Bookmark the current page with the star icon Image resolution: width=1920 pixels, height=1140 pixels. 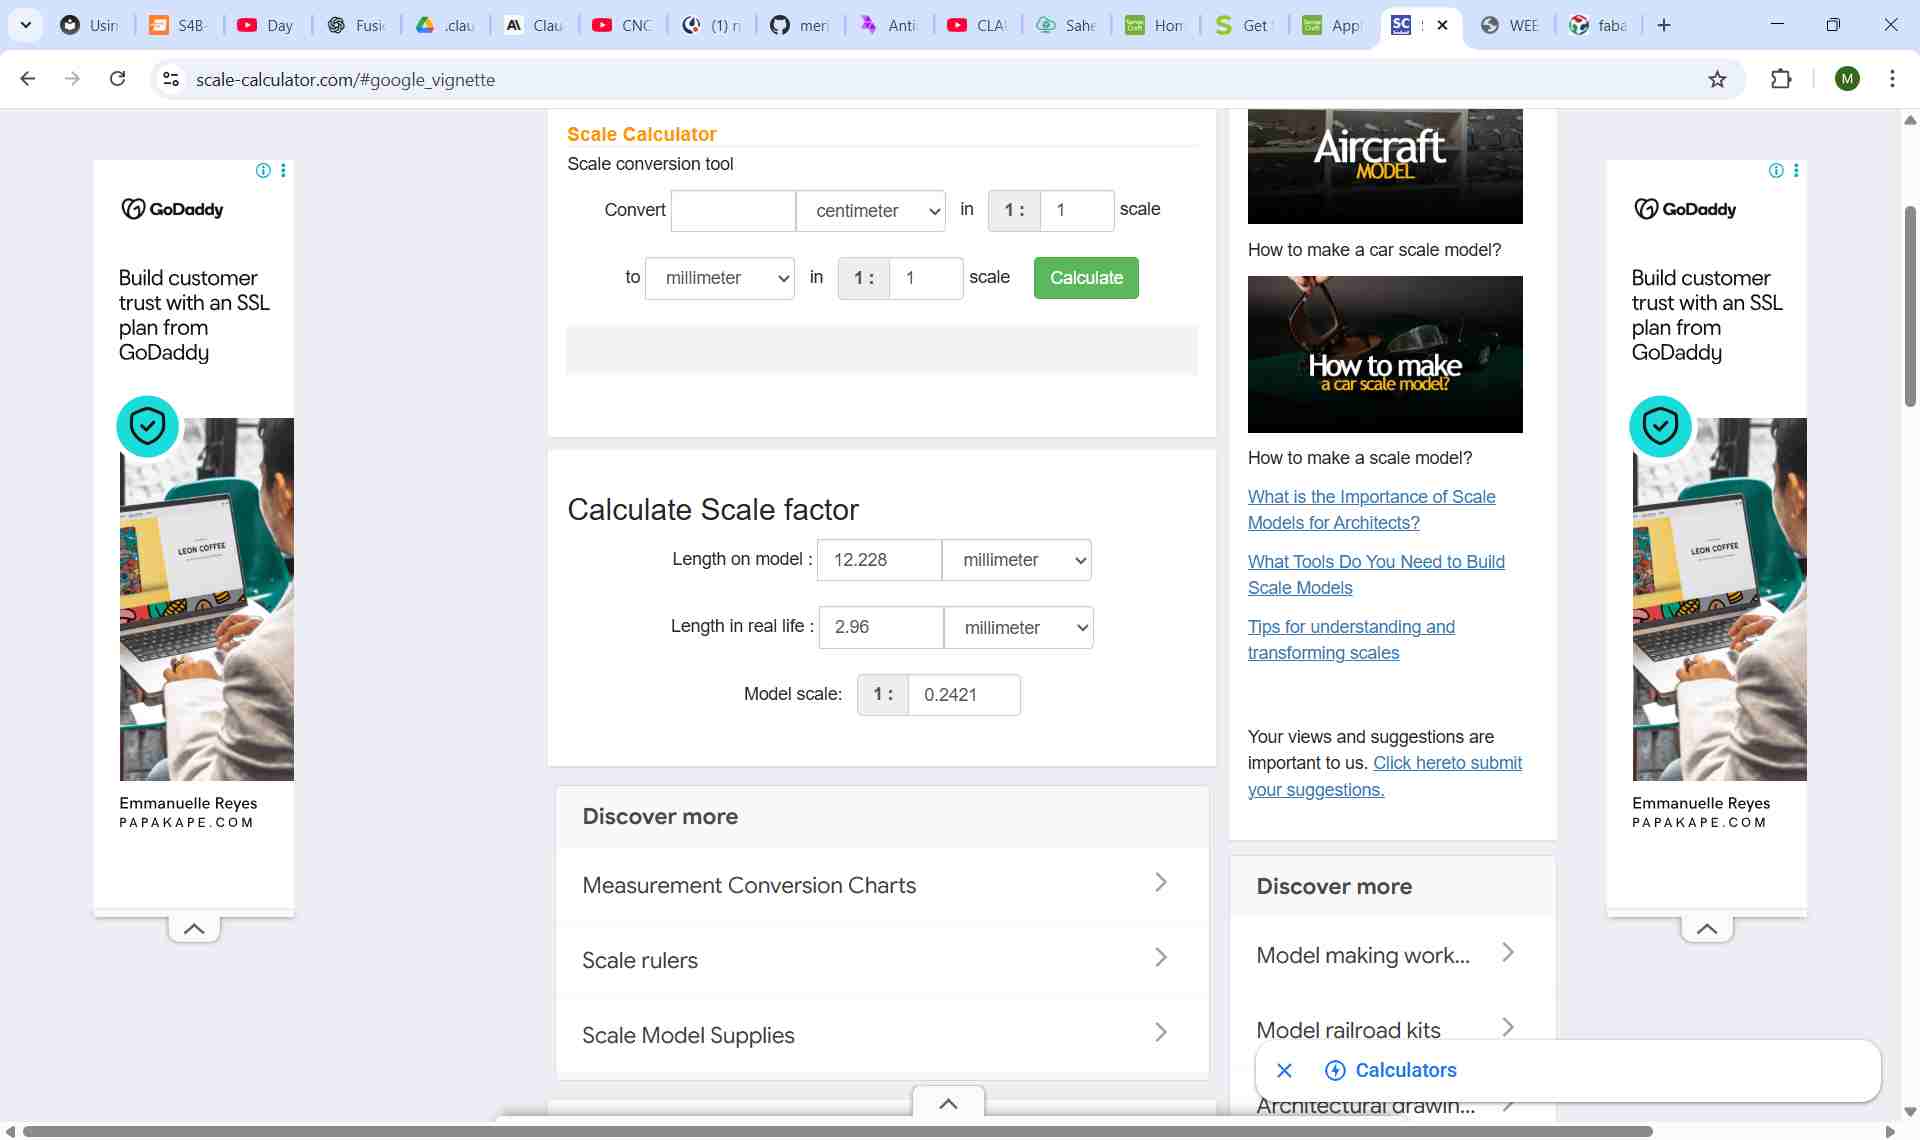pyautogui.click(x=1717, y=79)
